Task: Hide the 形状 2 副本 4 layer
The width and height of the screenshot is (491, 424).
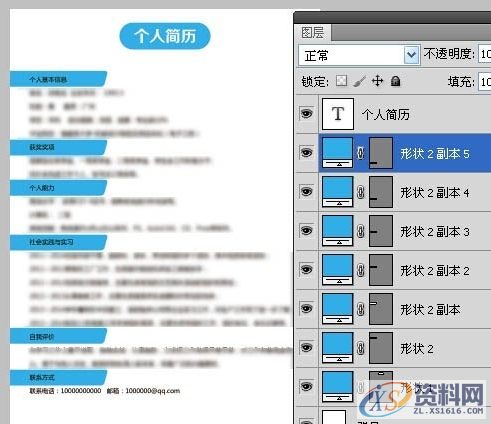Action: coord(307,192)
